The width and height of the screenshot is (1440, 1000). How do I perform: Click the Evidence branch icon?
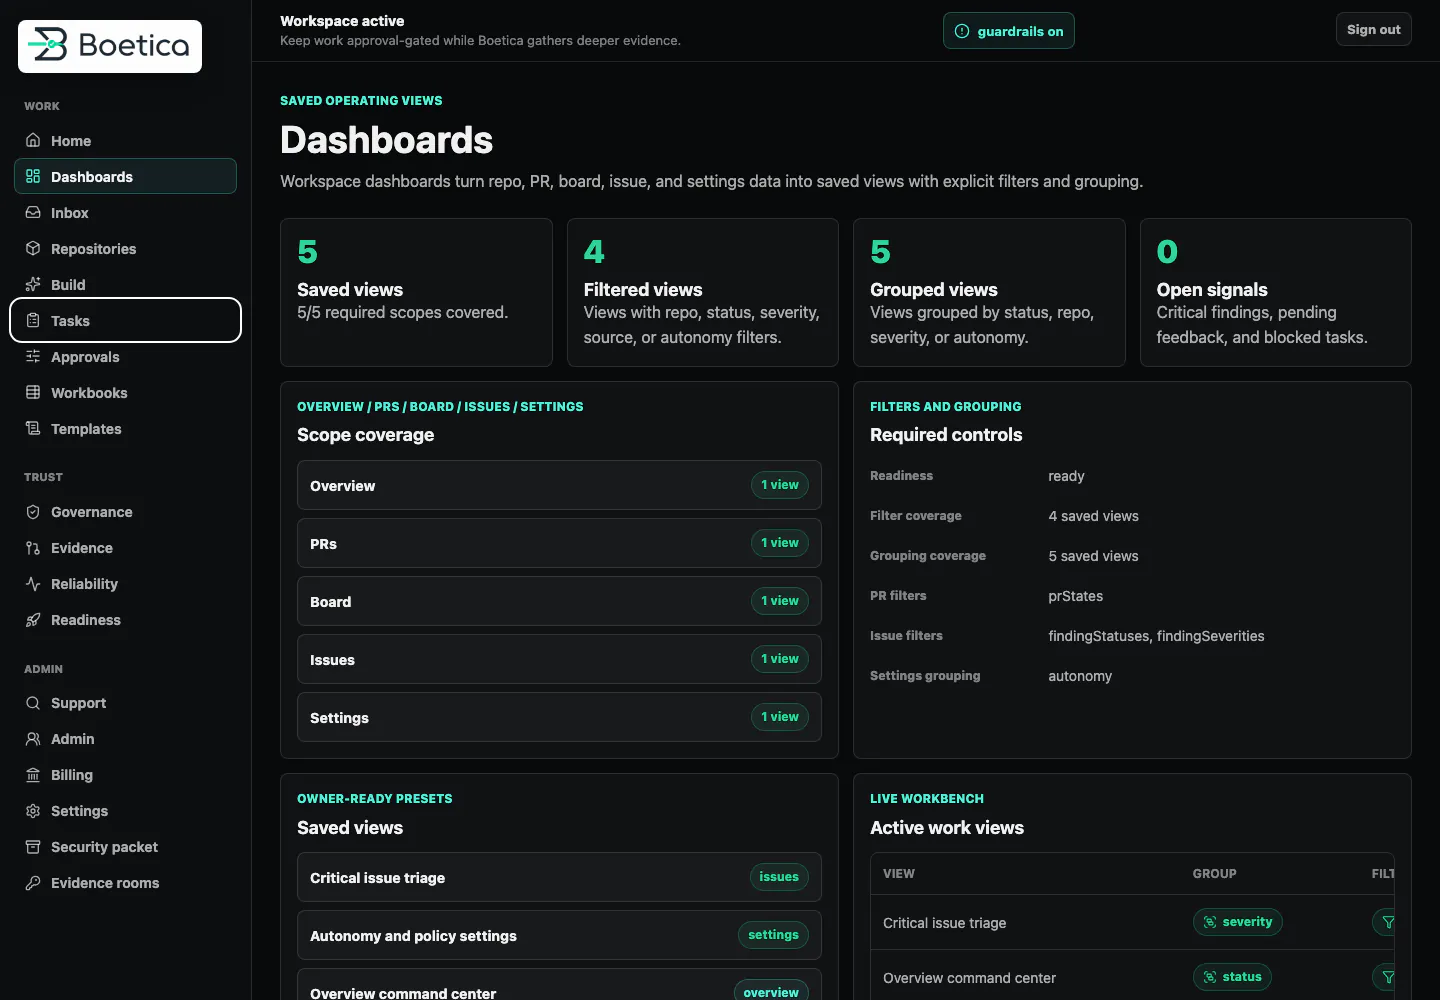click(33, 548)
